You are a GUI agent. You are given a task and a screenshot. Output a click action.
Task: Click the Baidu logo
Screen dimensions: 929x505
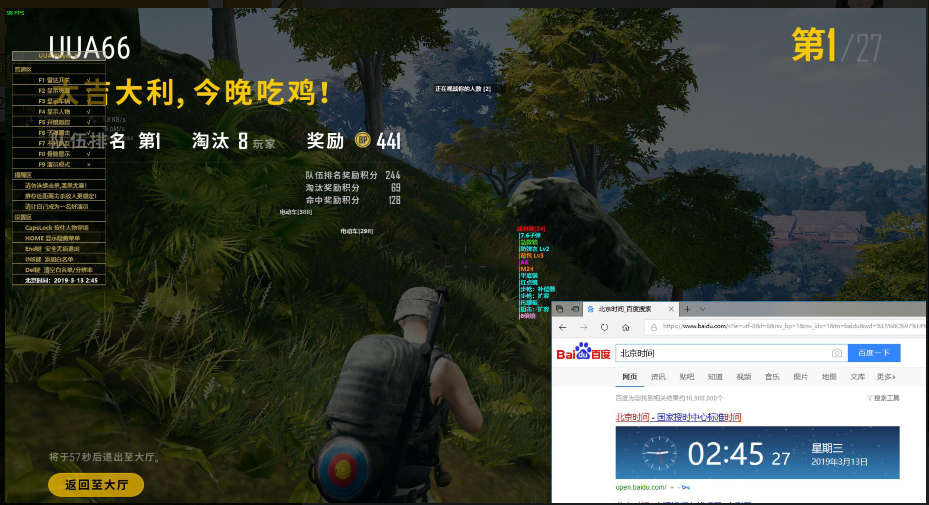[x=583, y=351]
